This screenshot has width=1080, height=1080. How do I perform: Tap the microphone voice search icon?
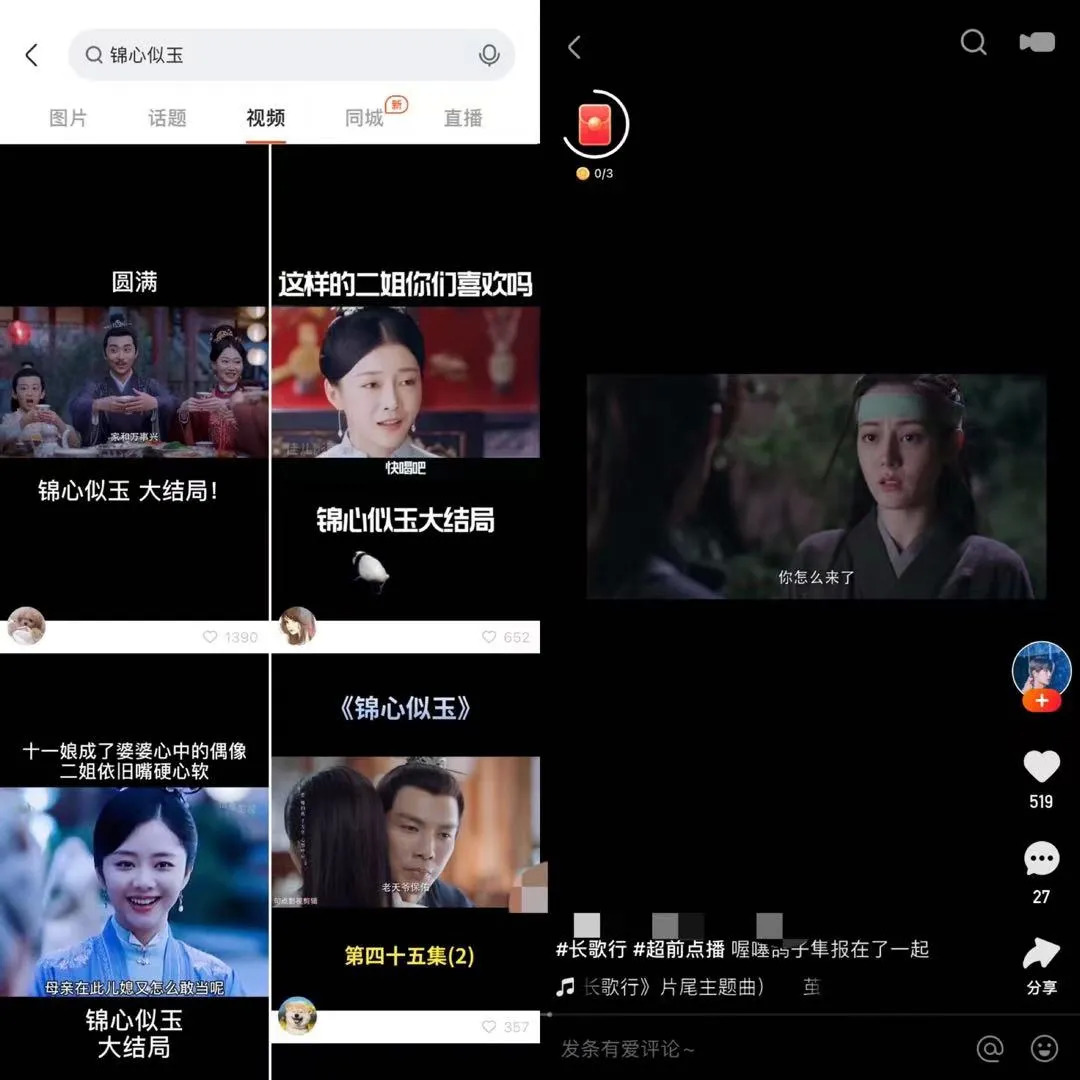coord(489,55)
